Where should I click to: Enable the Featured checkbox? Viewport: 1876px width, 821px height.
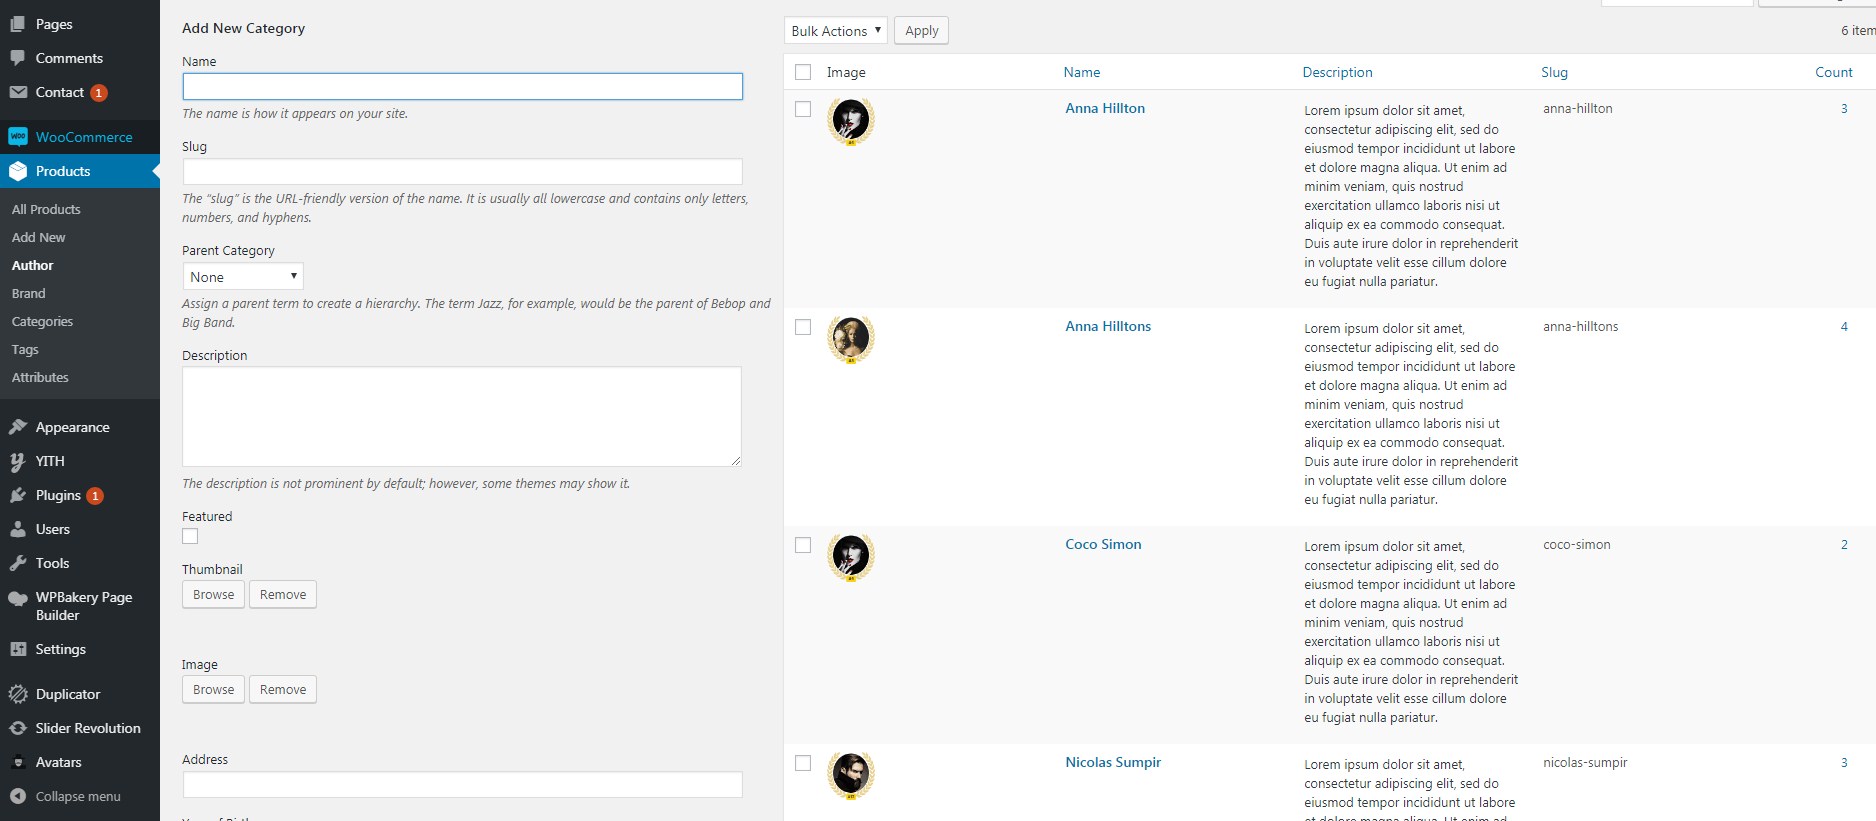pyautogui.click(x=190, y=537)
